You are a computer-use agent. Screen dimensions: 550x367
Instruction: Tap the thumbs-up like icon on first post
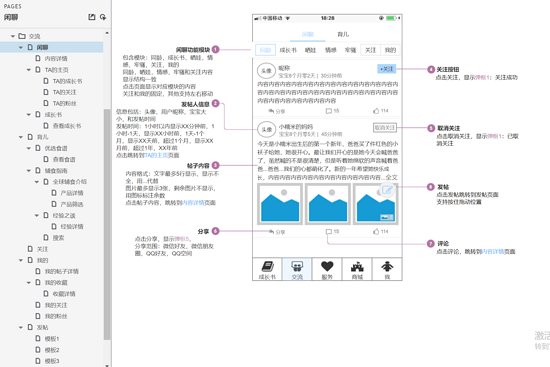tap(376, 111)
